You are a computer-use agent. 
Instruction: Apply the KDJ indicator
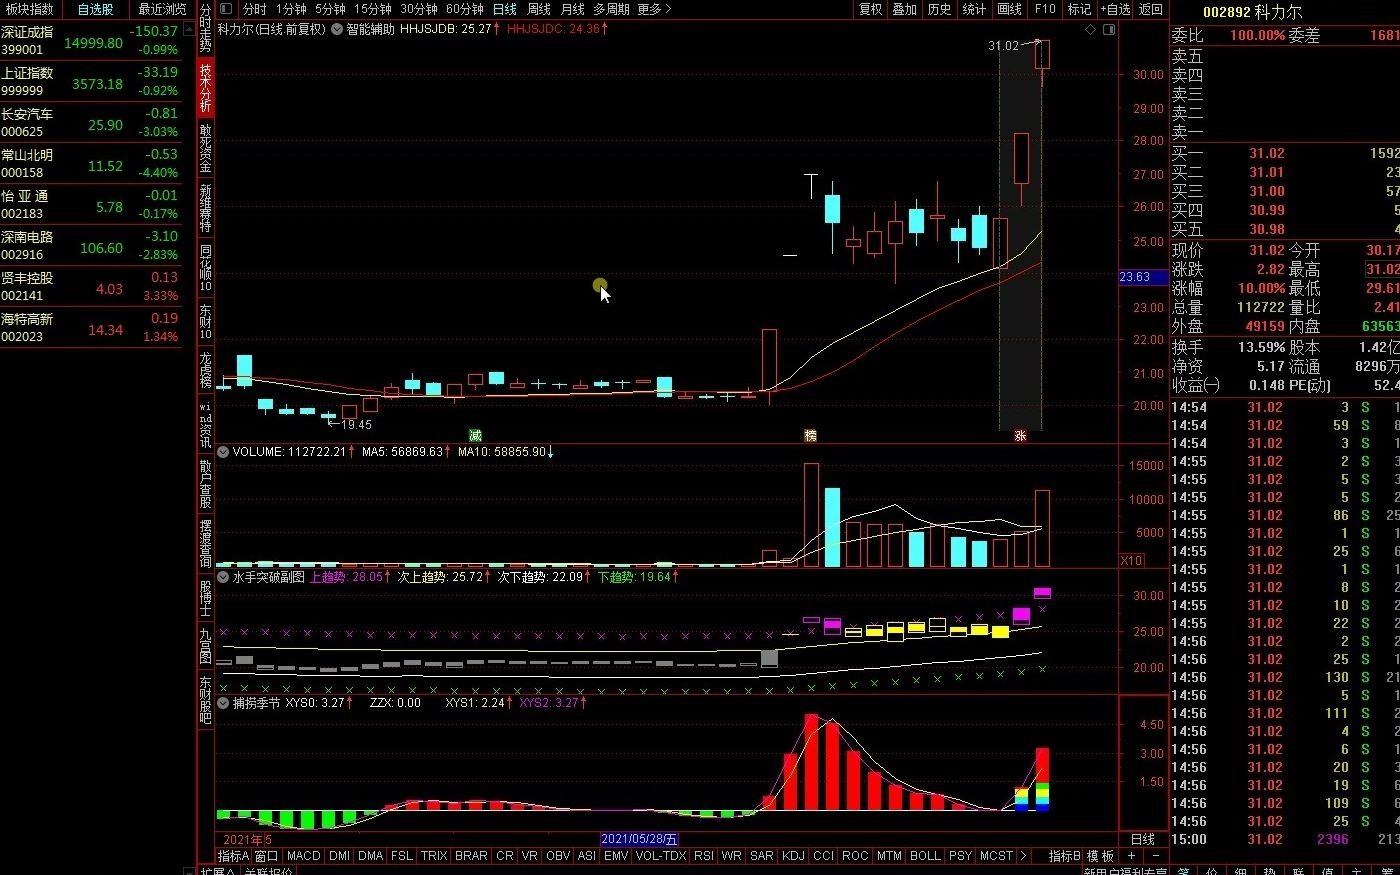pos(793,856)
